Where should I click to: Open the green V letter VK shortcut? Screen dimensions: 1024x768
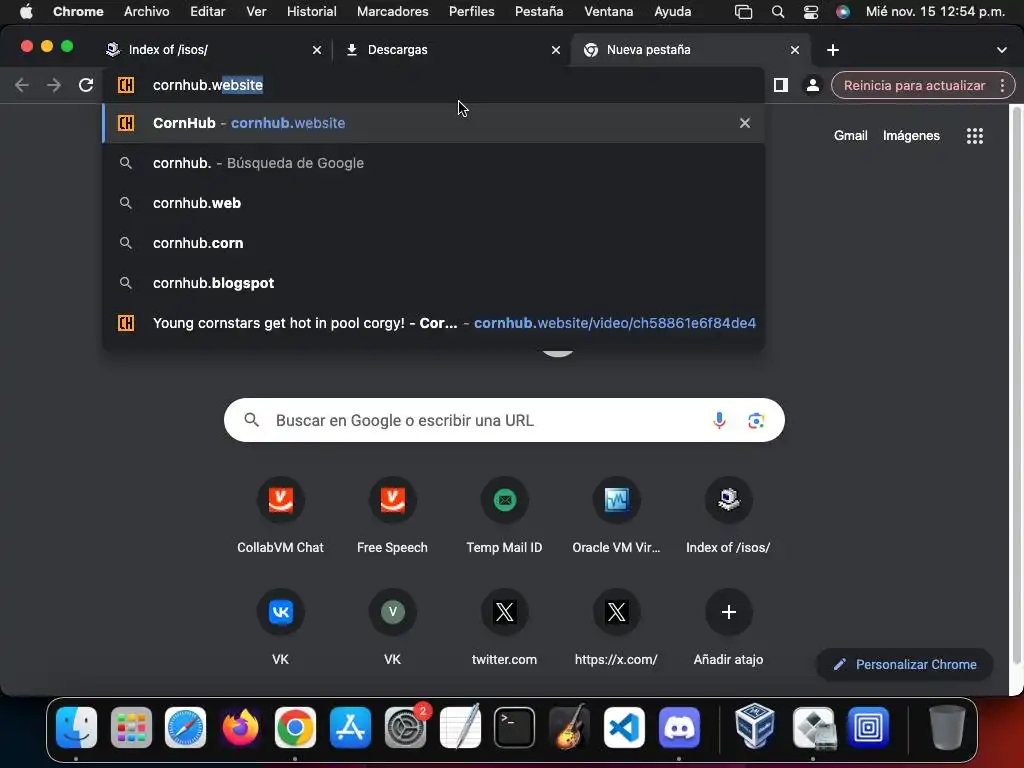[x=392, y=630]
